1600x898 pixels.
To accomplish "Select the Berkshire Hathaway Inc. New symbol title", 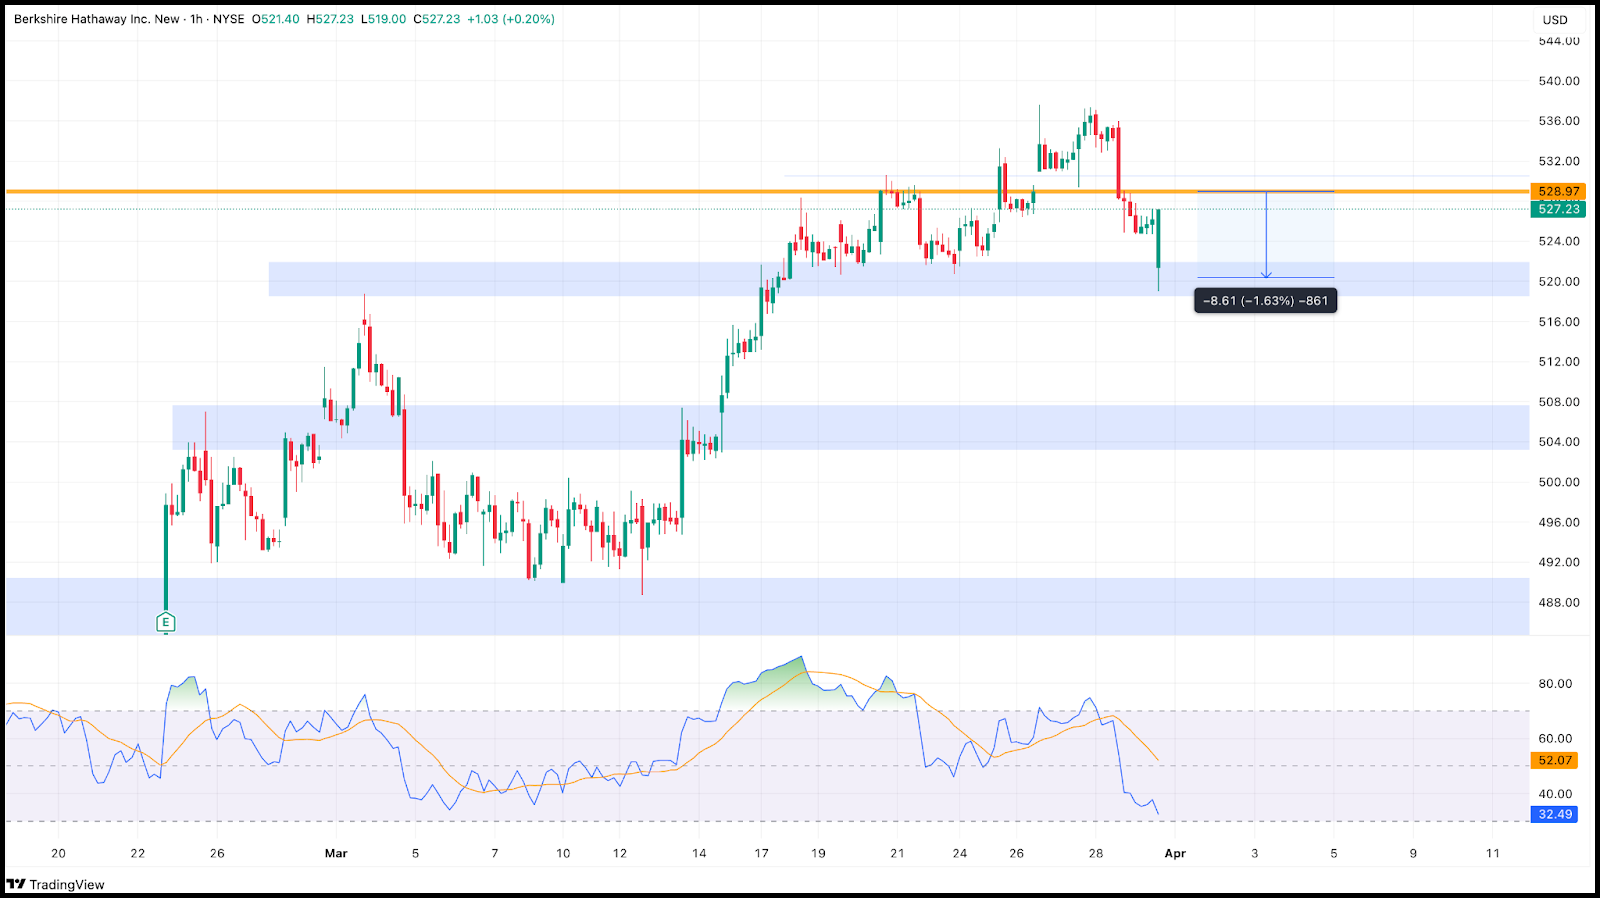I will click(97, 19).
